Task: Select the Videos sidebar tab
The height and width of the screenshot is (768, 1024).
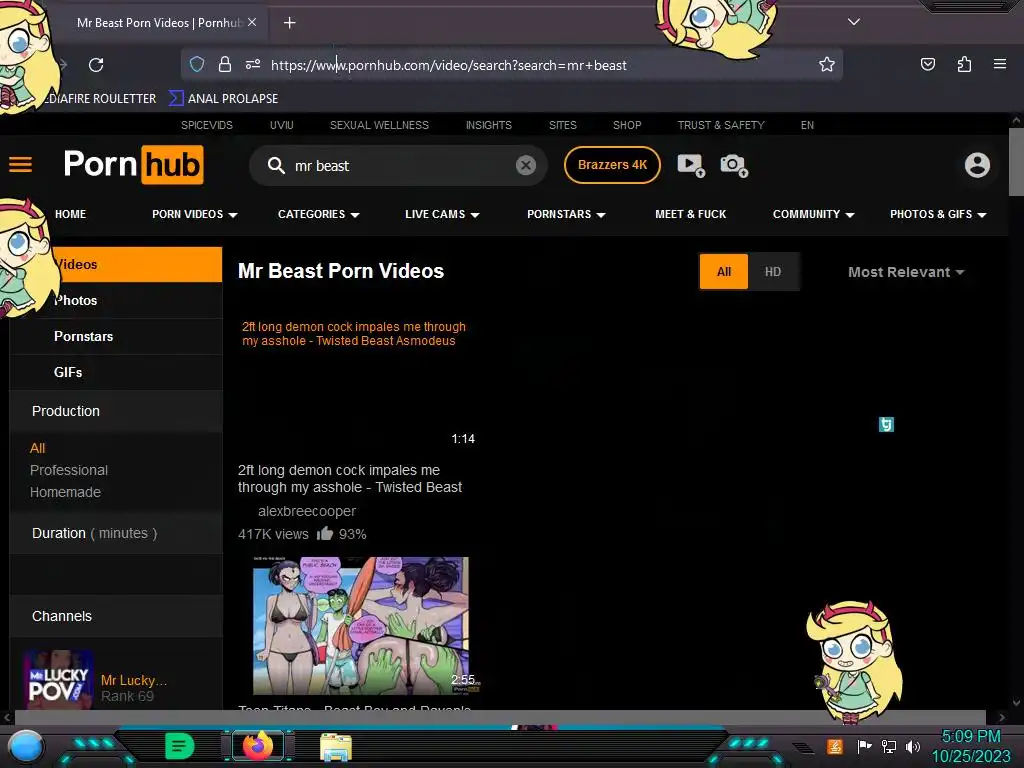Action: point(116,264)
